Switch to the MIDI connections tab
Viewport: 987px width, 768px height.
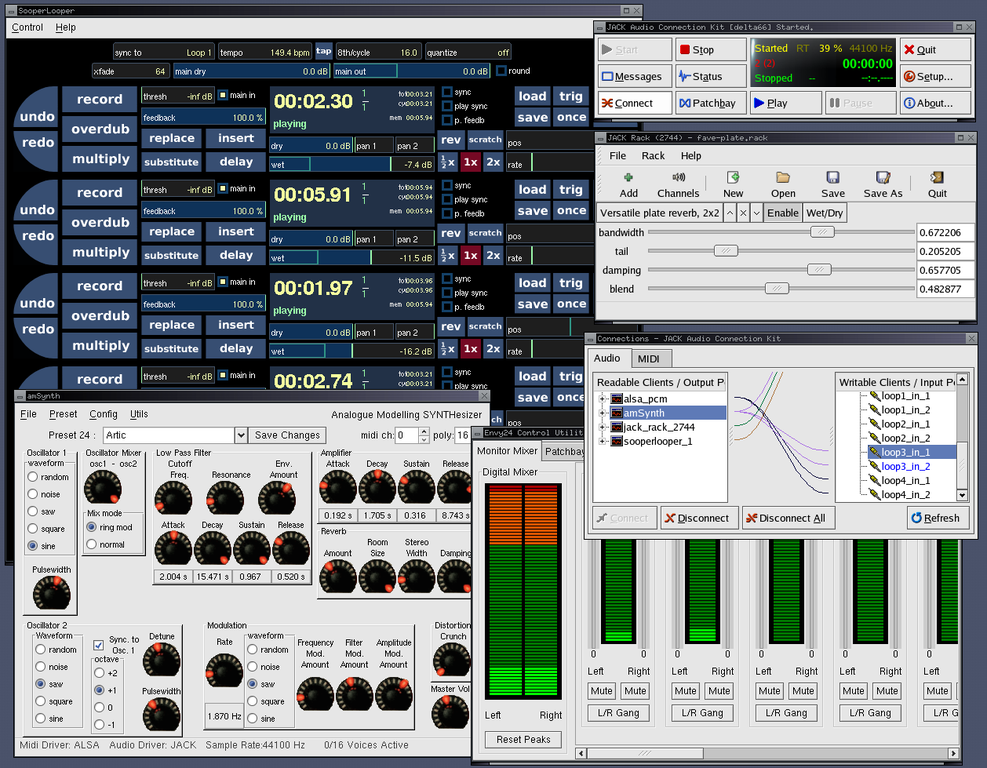(650, 358)
